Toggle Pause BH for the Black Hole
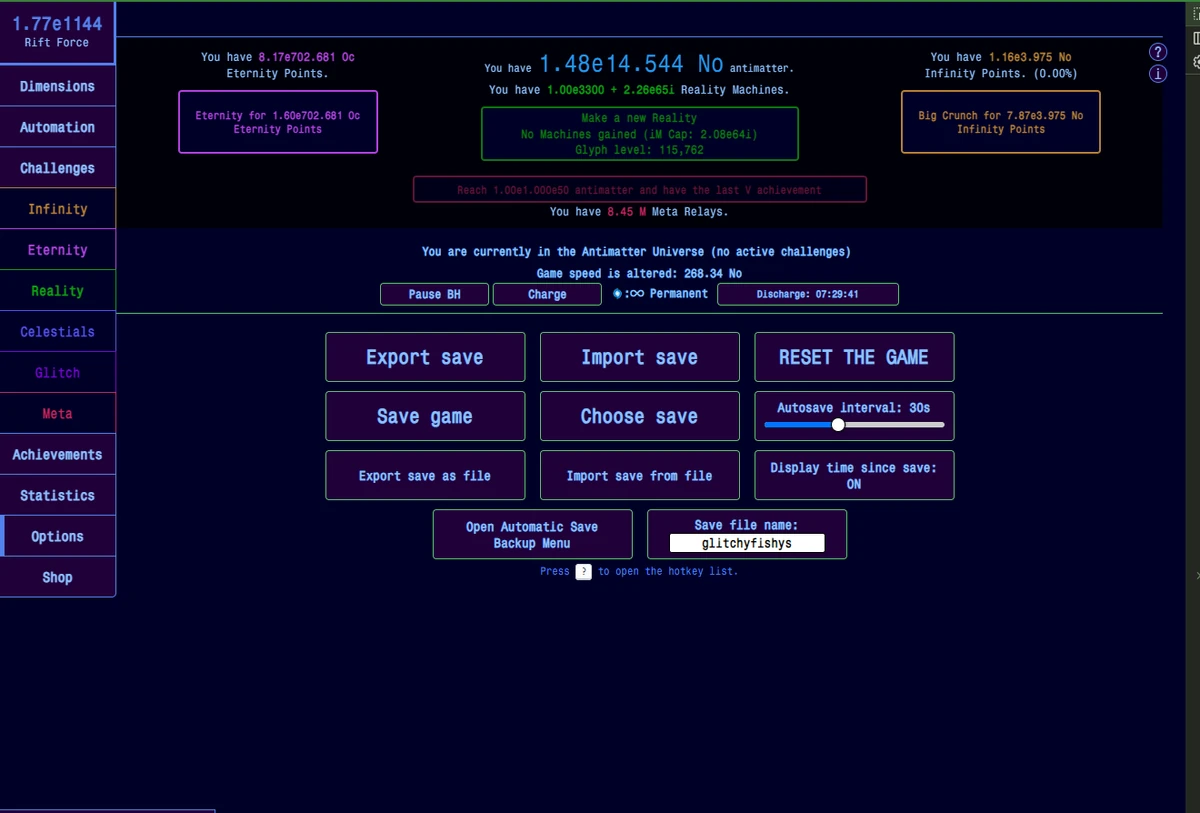 (x=433, y=294)
